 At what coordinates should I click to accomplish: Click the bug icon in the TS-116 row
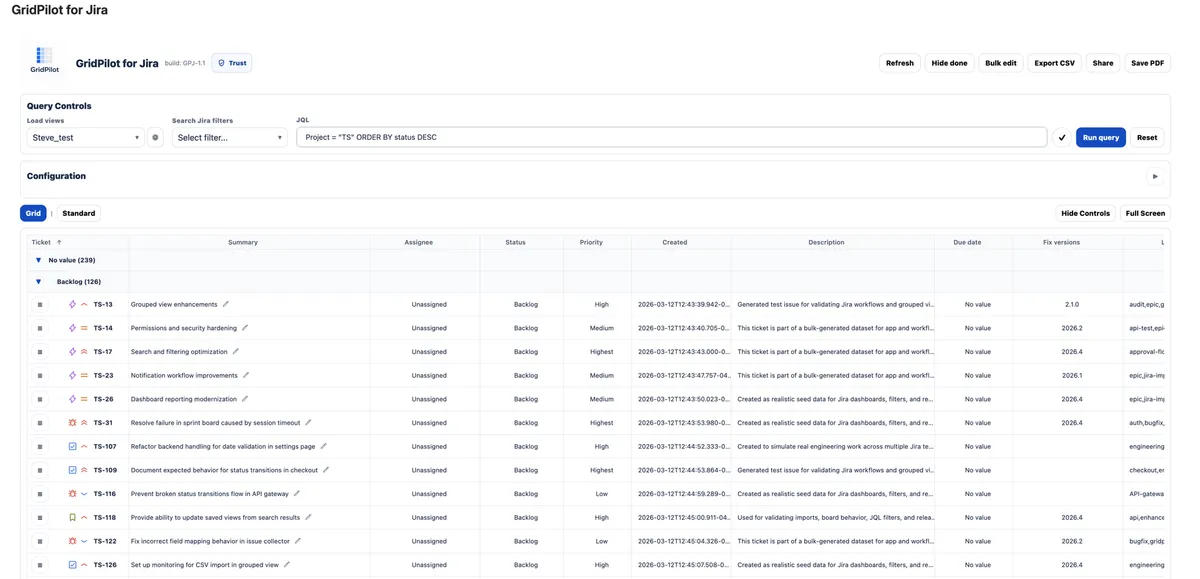pyautogui.click(x=73, y=494)
